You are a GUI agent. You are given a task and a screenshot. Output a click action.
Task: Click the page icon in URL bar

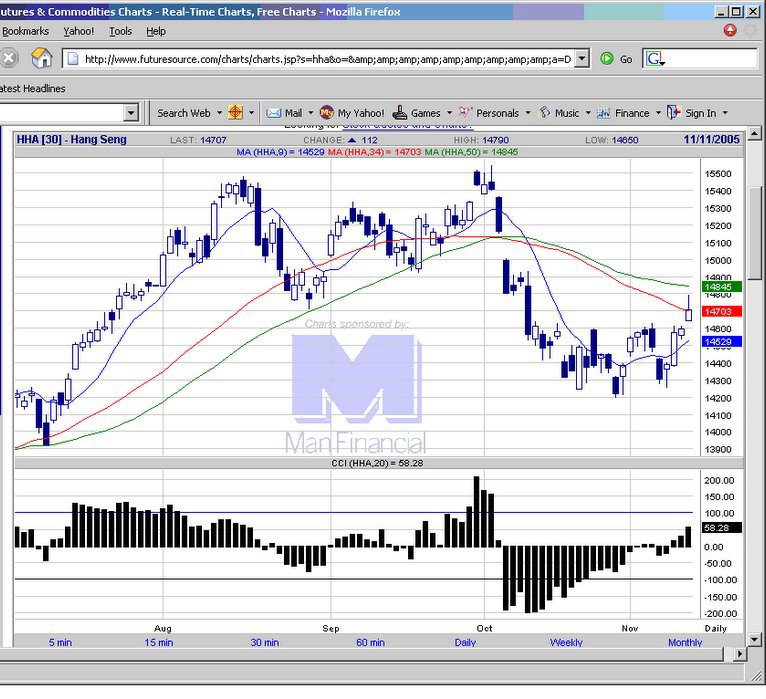[73, 59]
